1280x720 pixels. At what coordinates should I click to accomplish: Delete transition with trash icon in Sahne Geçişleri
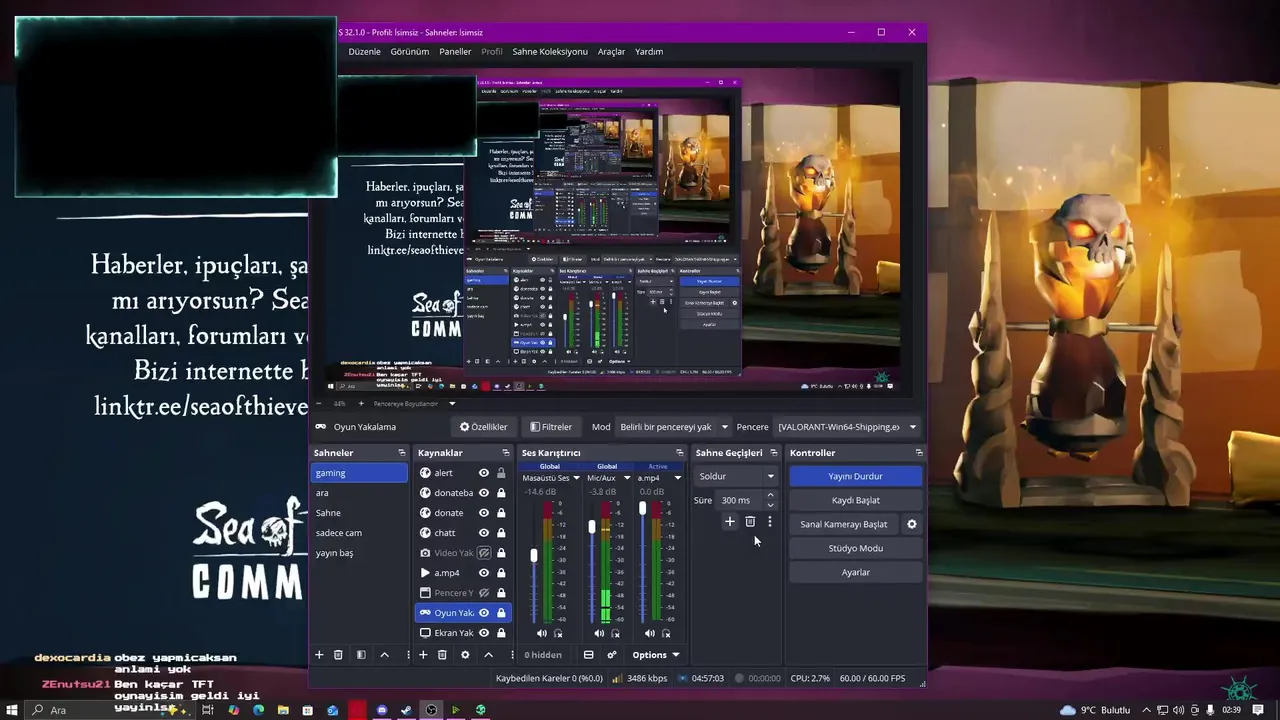click(750, 521)
